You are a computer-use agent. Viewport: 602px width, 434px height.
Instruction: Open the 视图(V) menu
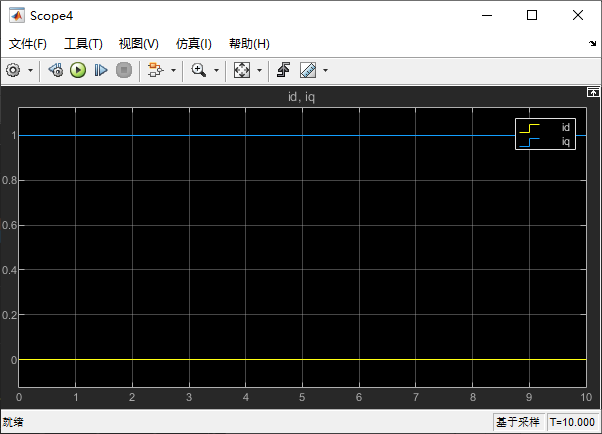pos(139,44)
